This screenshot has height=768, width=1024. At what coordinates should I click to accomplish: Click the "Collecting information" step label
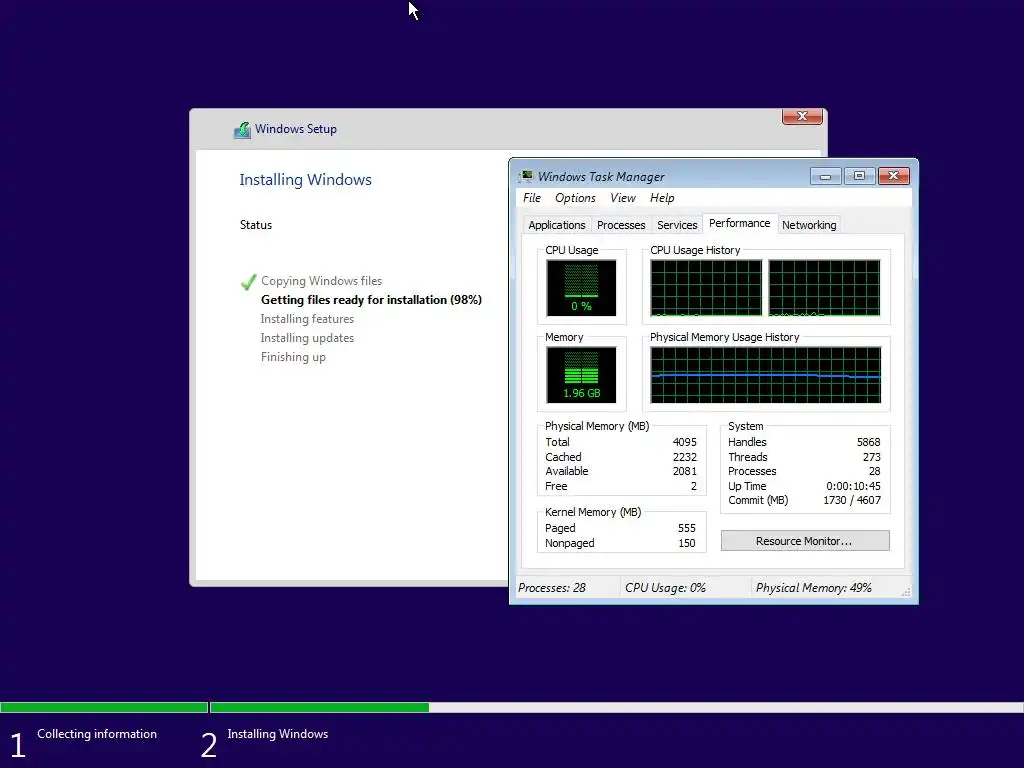coord(97,734)
